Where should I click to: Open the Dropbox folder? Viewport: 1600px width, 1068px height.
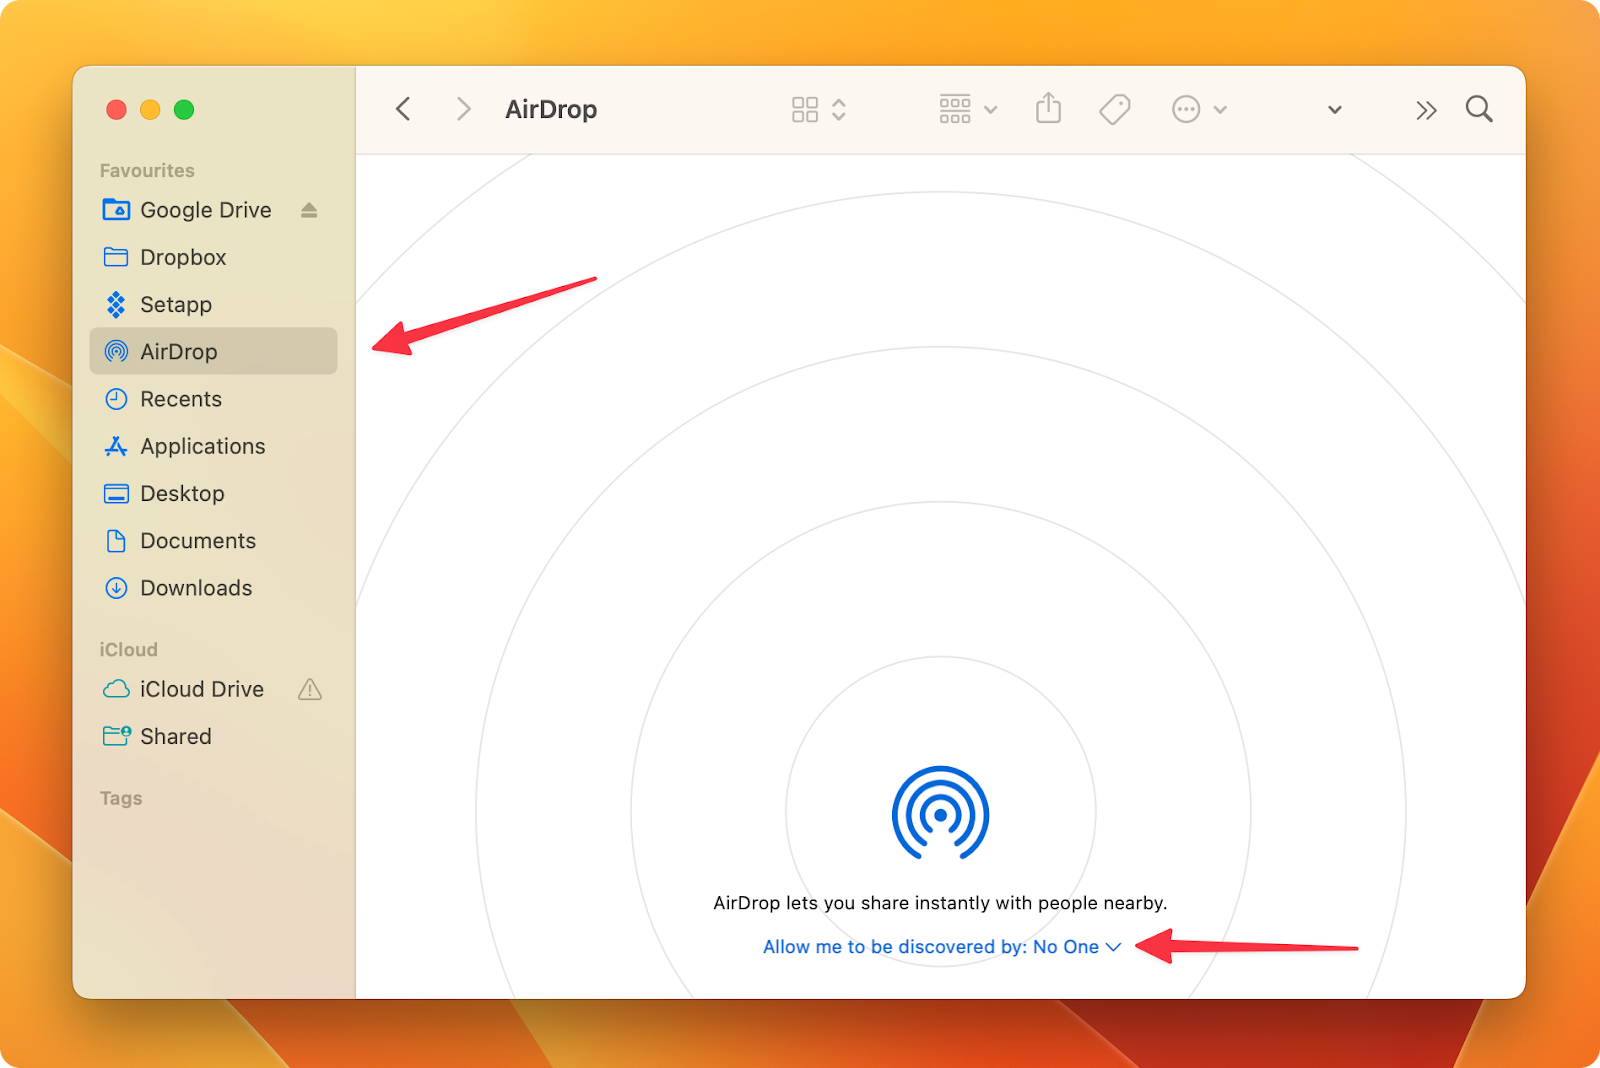tap(184, 257)
